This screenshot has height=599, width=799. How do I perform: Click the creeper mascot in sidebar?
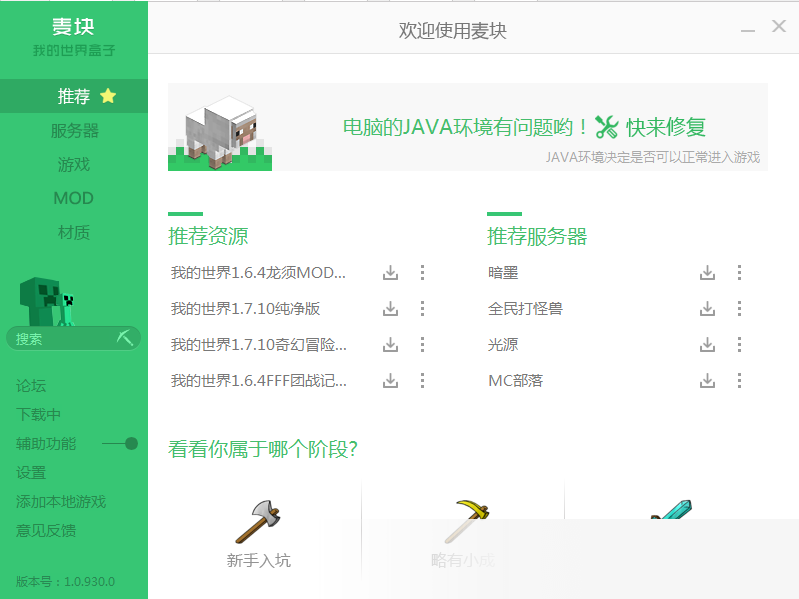click(47, 302)
